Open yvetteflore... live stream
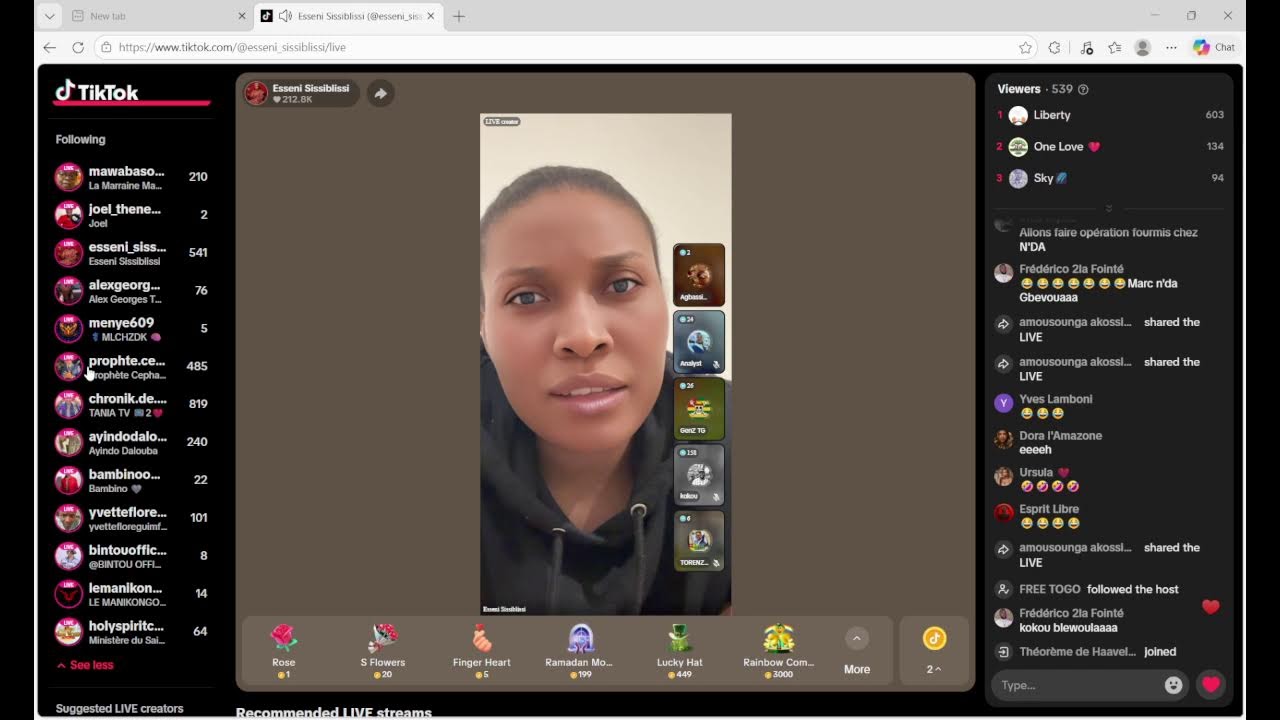Image resolution: width=1280 pixels, height=720 pixels. click(131, 518)
